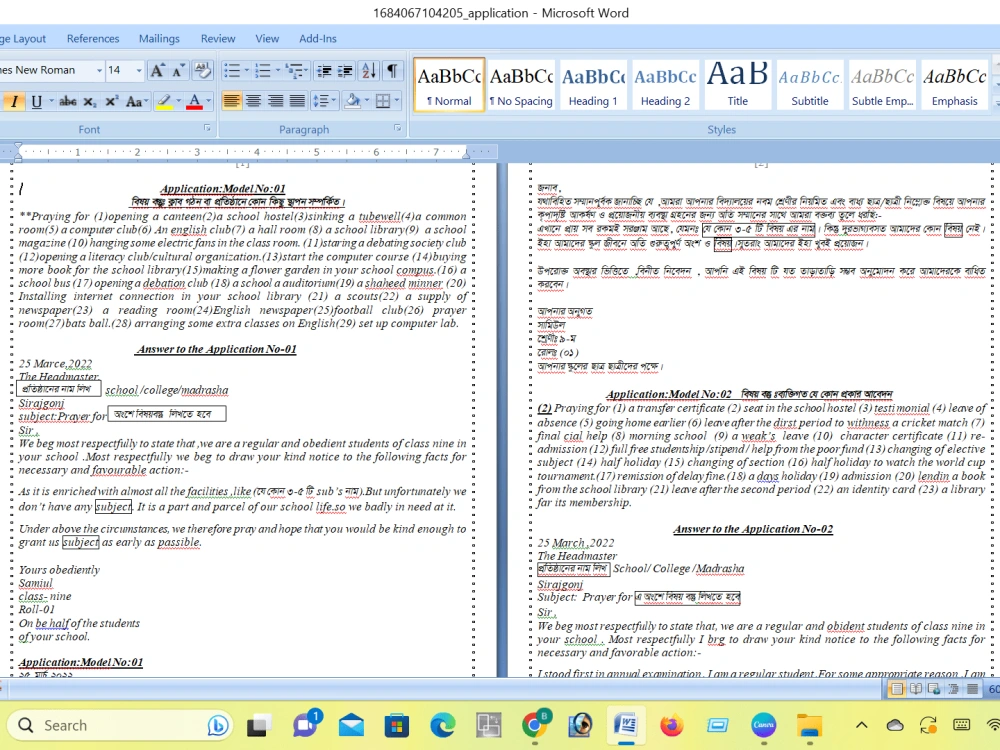This screenshot has width=1000, height=750.
Task: Apply the No Spacing style
Action: coord(521,85)
